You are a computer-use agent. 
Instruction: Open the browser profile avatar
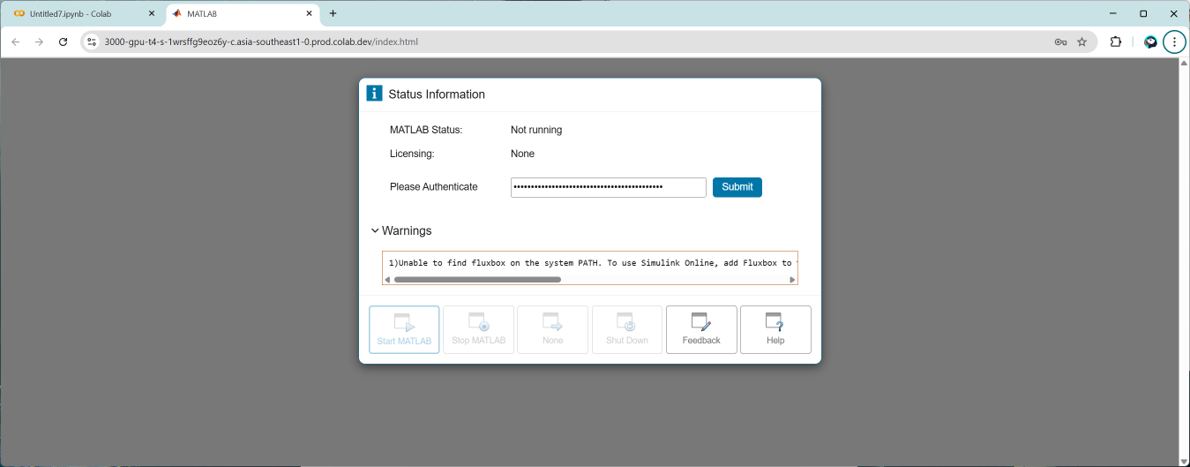pos(1151,42)
